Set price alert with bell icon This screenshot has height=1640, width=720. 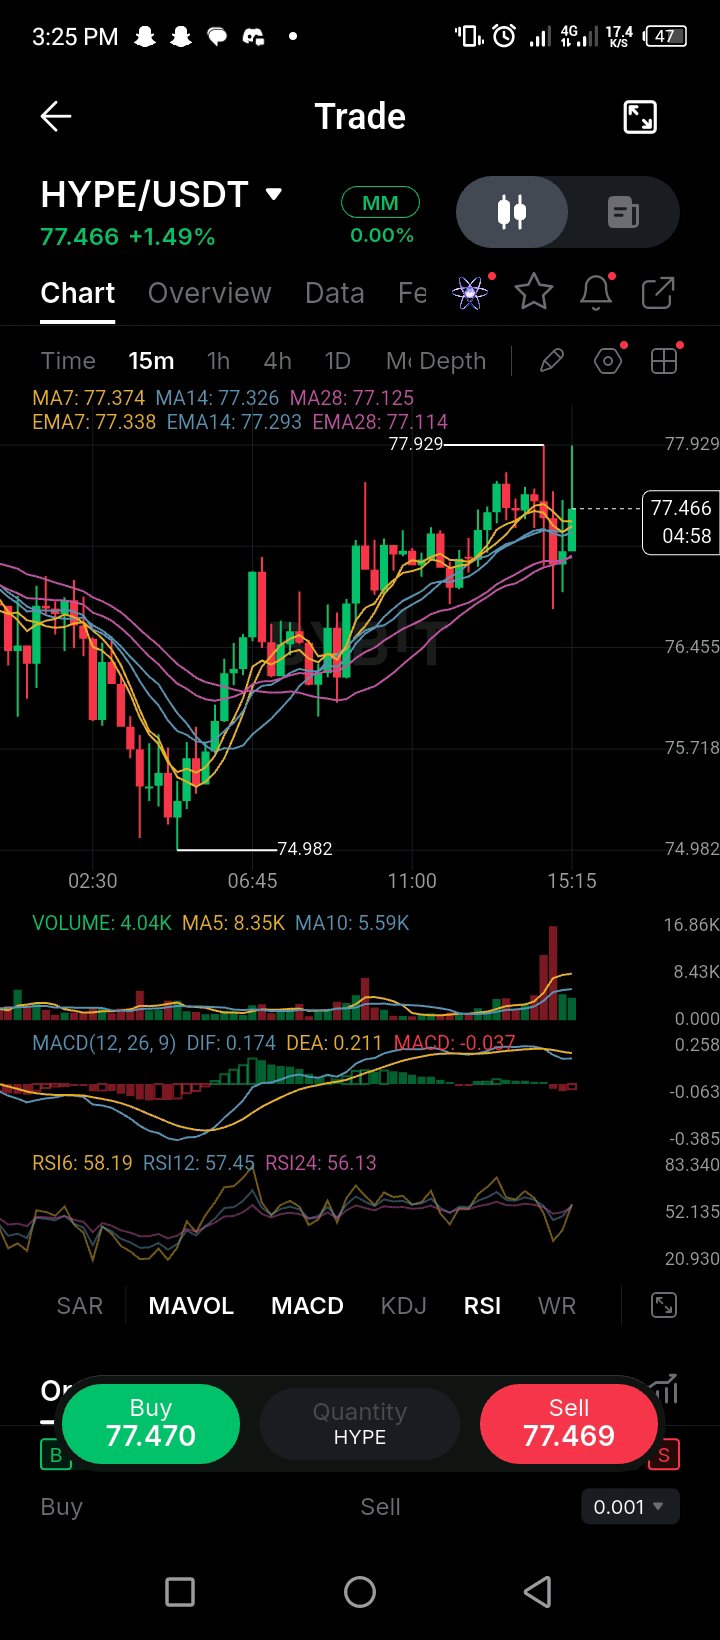(596, 293)
